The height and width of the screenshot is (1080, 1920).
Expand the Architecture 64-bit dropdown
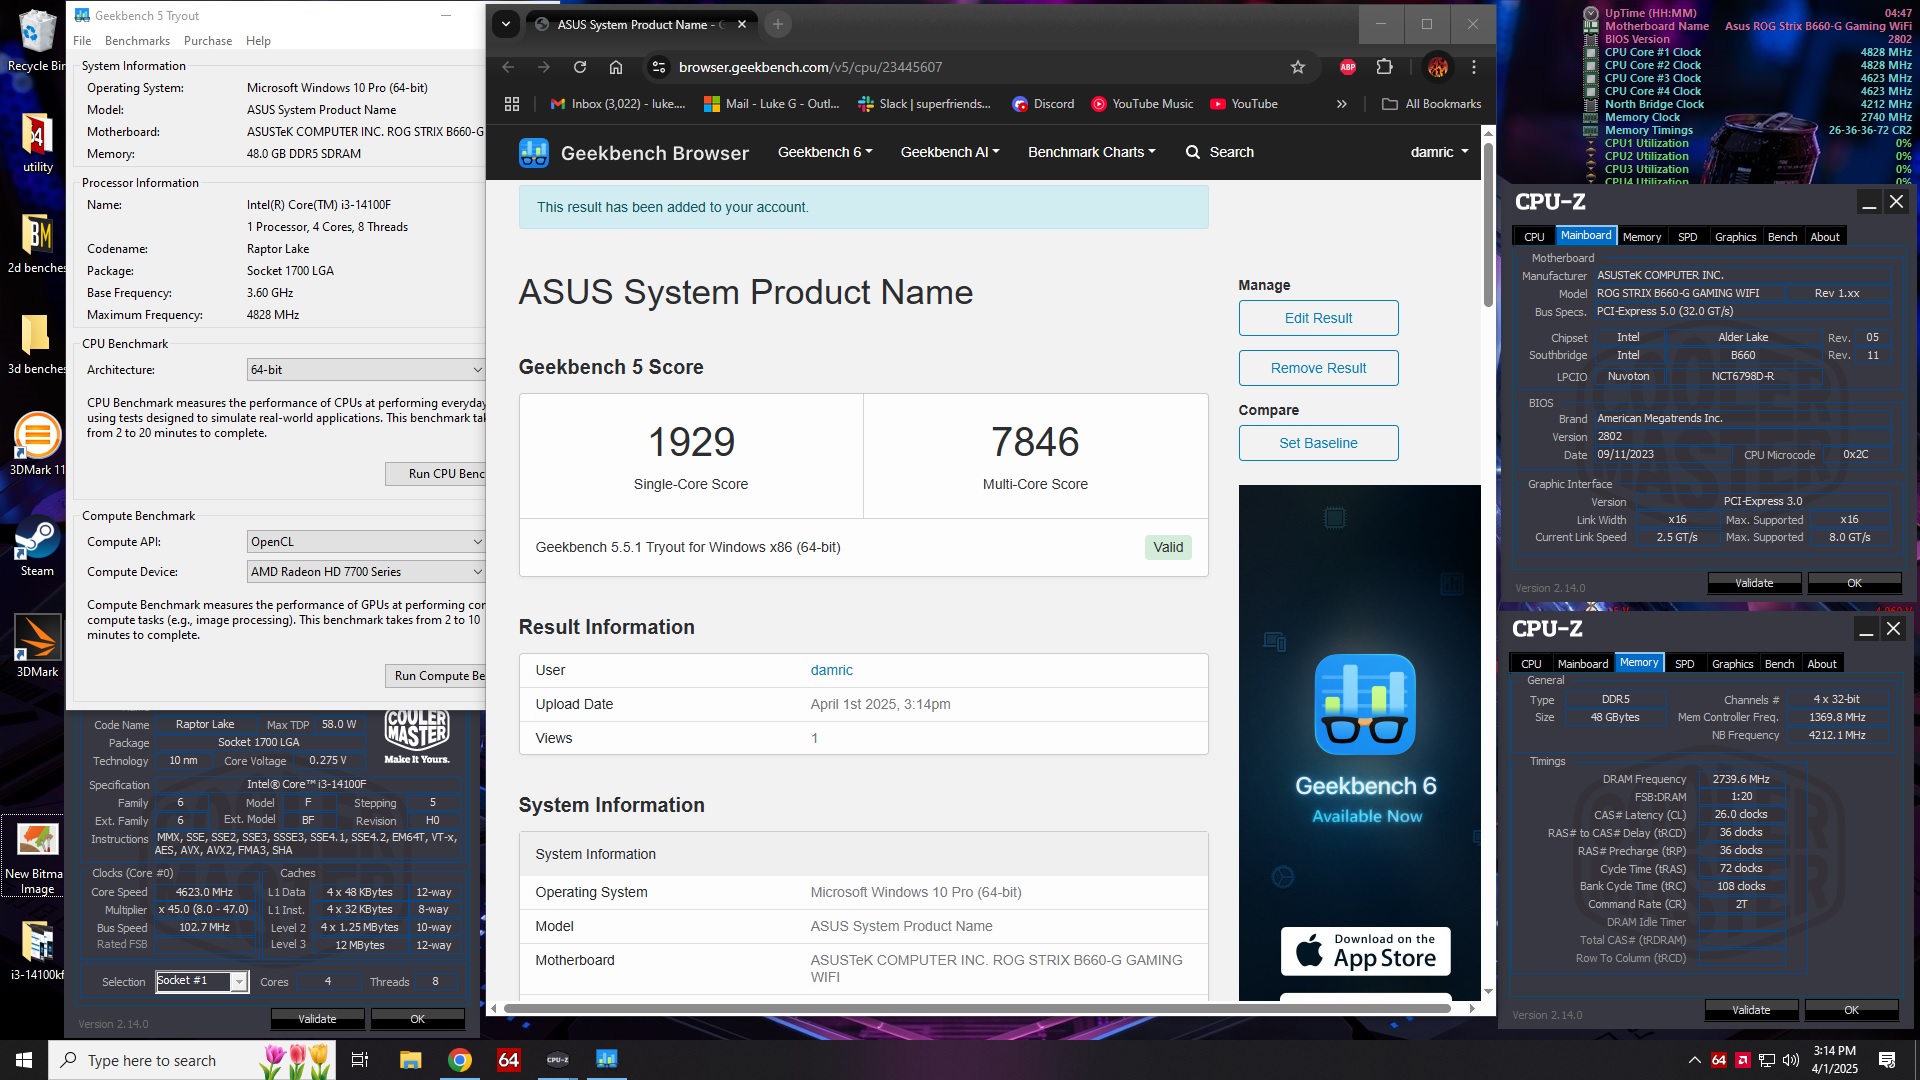(x=366, y=370)
